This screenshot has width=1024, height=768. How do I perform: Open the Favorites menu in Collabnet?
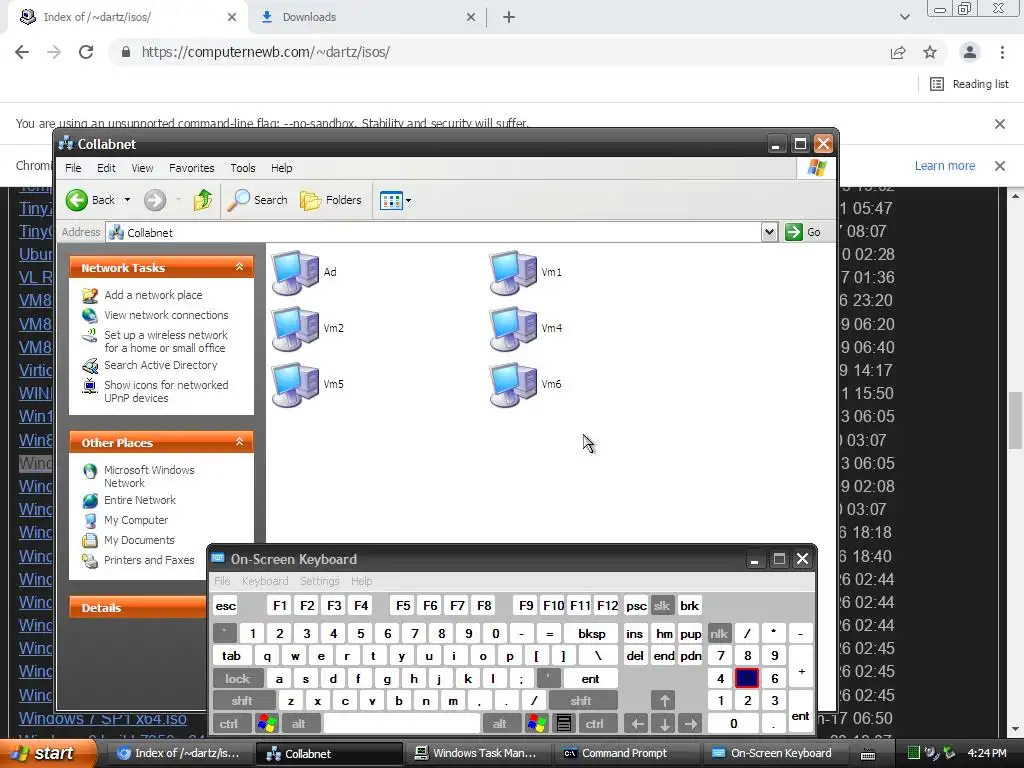coord(191,168)
